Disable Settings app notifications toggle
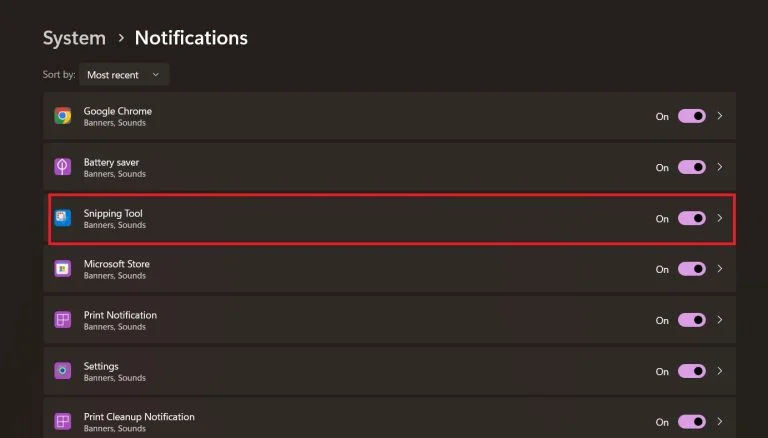The width and height of the screenshot is (768, 438). pos(692,371)
